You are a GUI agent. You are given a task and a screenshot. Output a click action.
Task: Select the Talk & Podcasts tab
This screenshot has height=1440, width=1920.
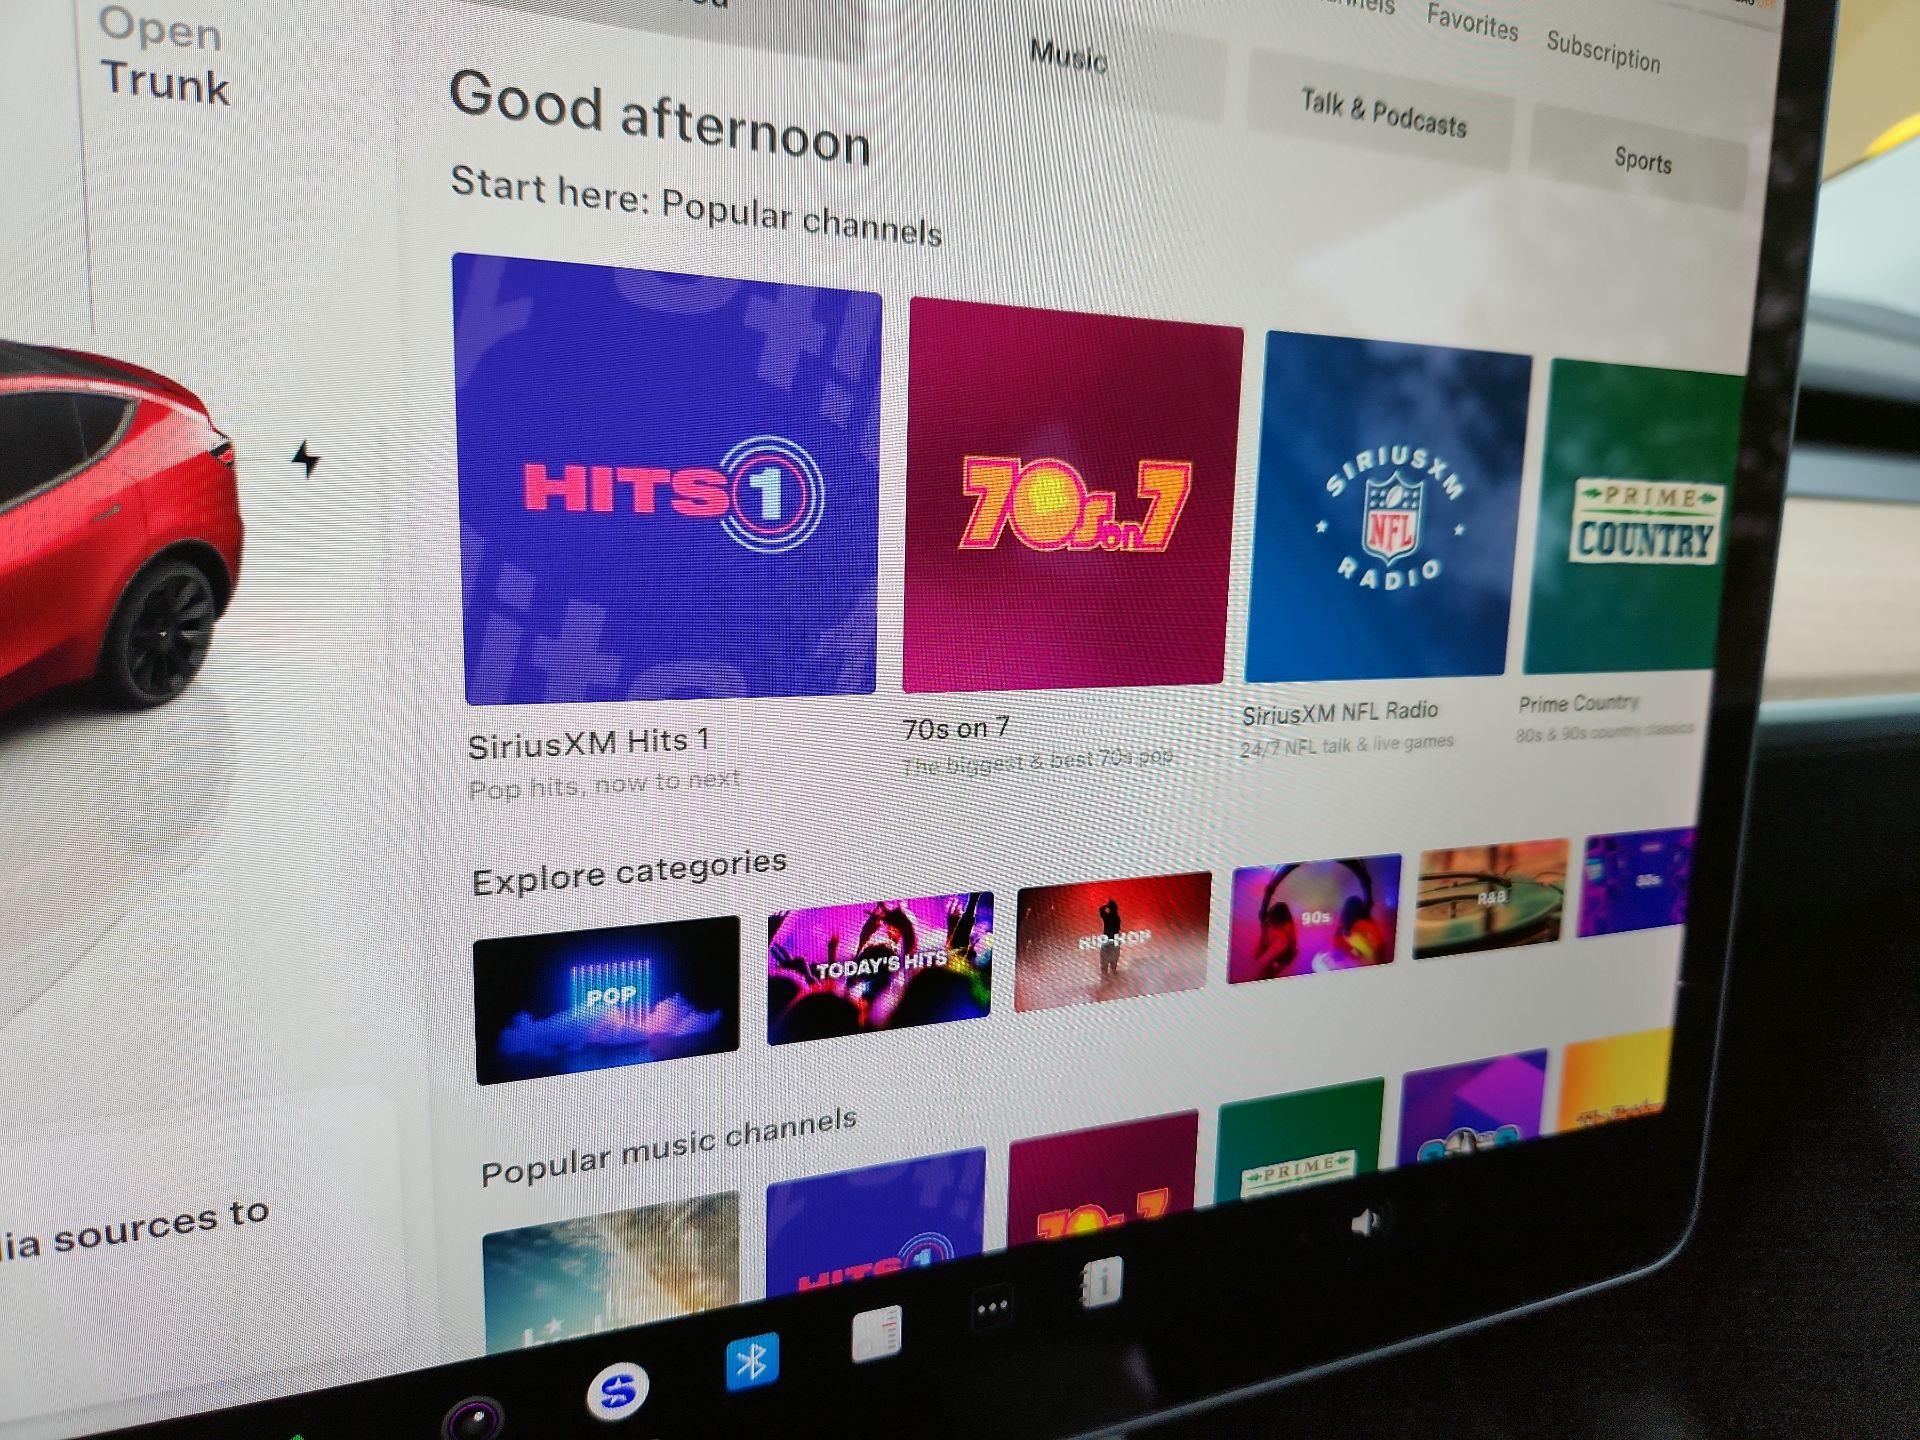1383,114
